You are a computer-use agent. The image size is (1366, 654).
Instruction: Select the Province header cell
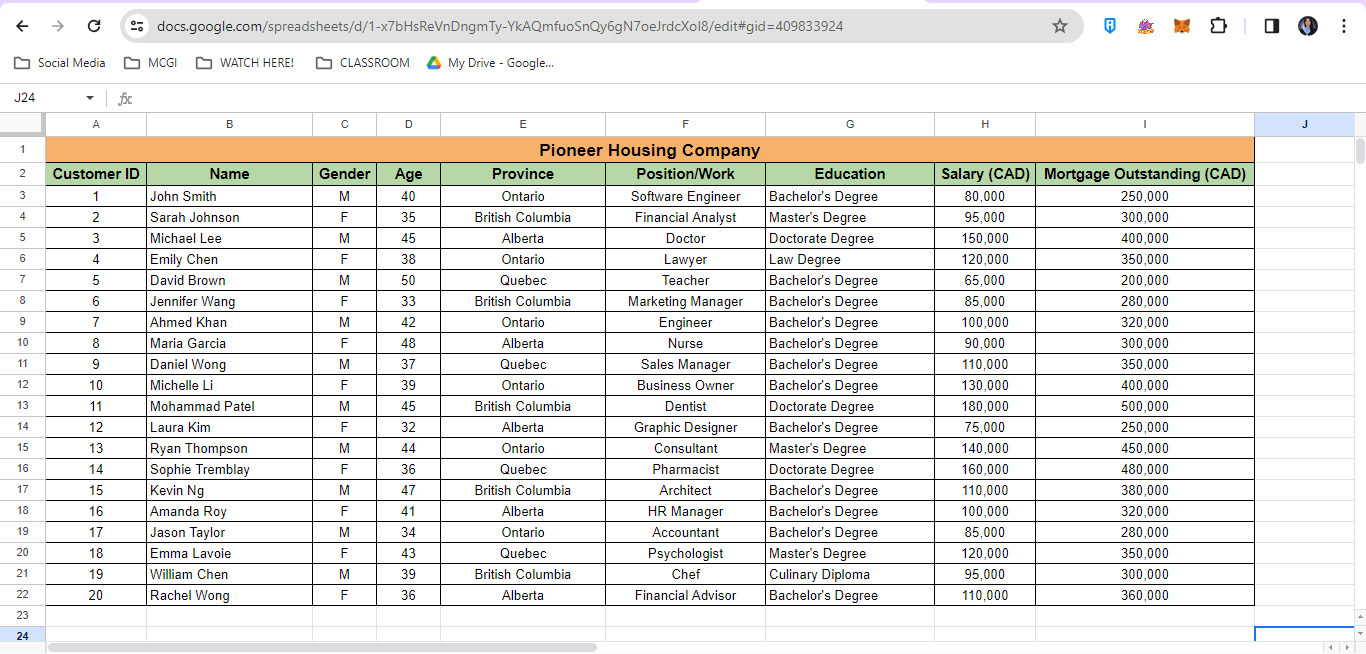pos(523,174)
